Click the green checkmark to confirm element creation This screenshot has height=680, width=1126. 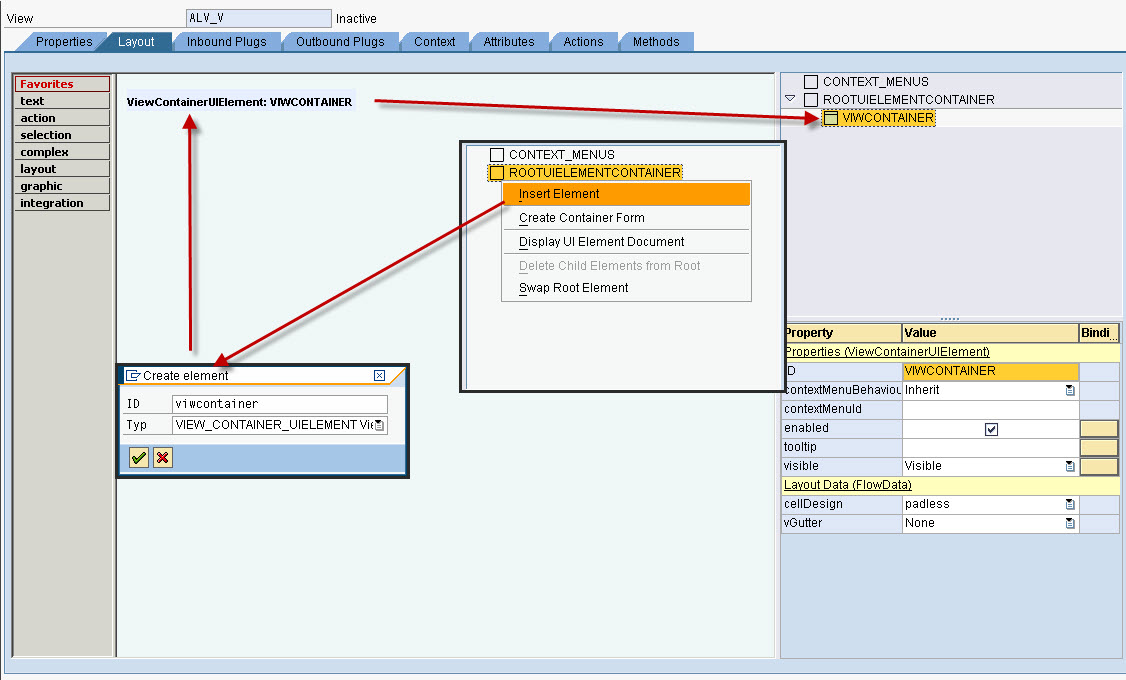(138, 459)
